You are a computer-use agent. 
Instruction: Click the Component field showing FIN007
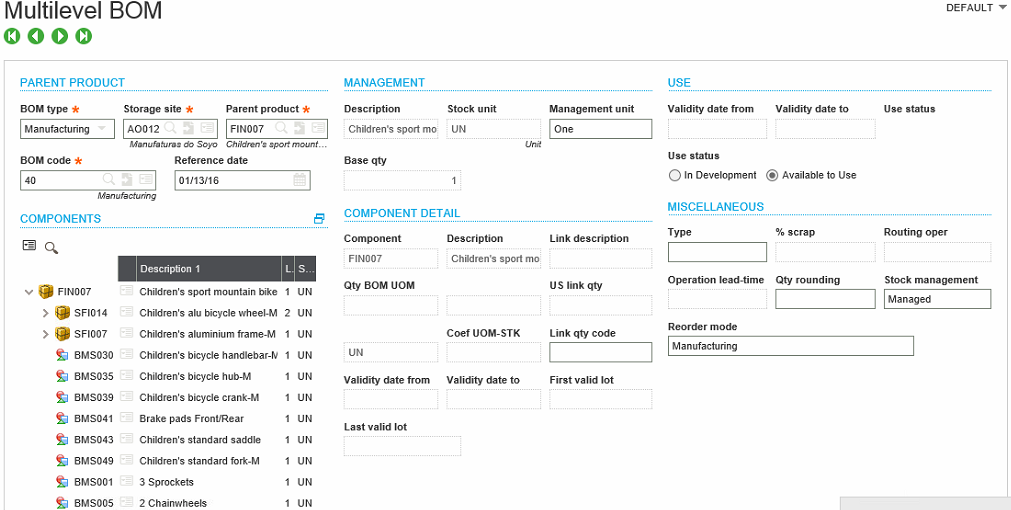(391, 259)
